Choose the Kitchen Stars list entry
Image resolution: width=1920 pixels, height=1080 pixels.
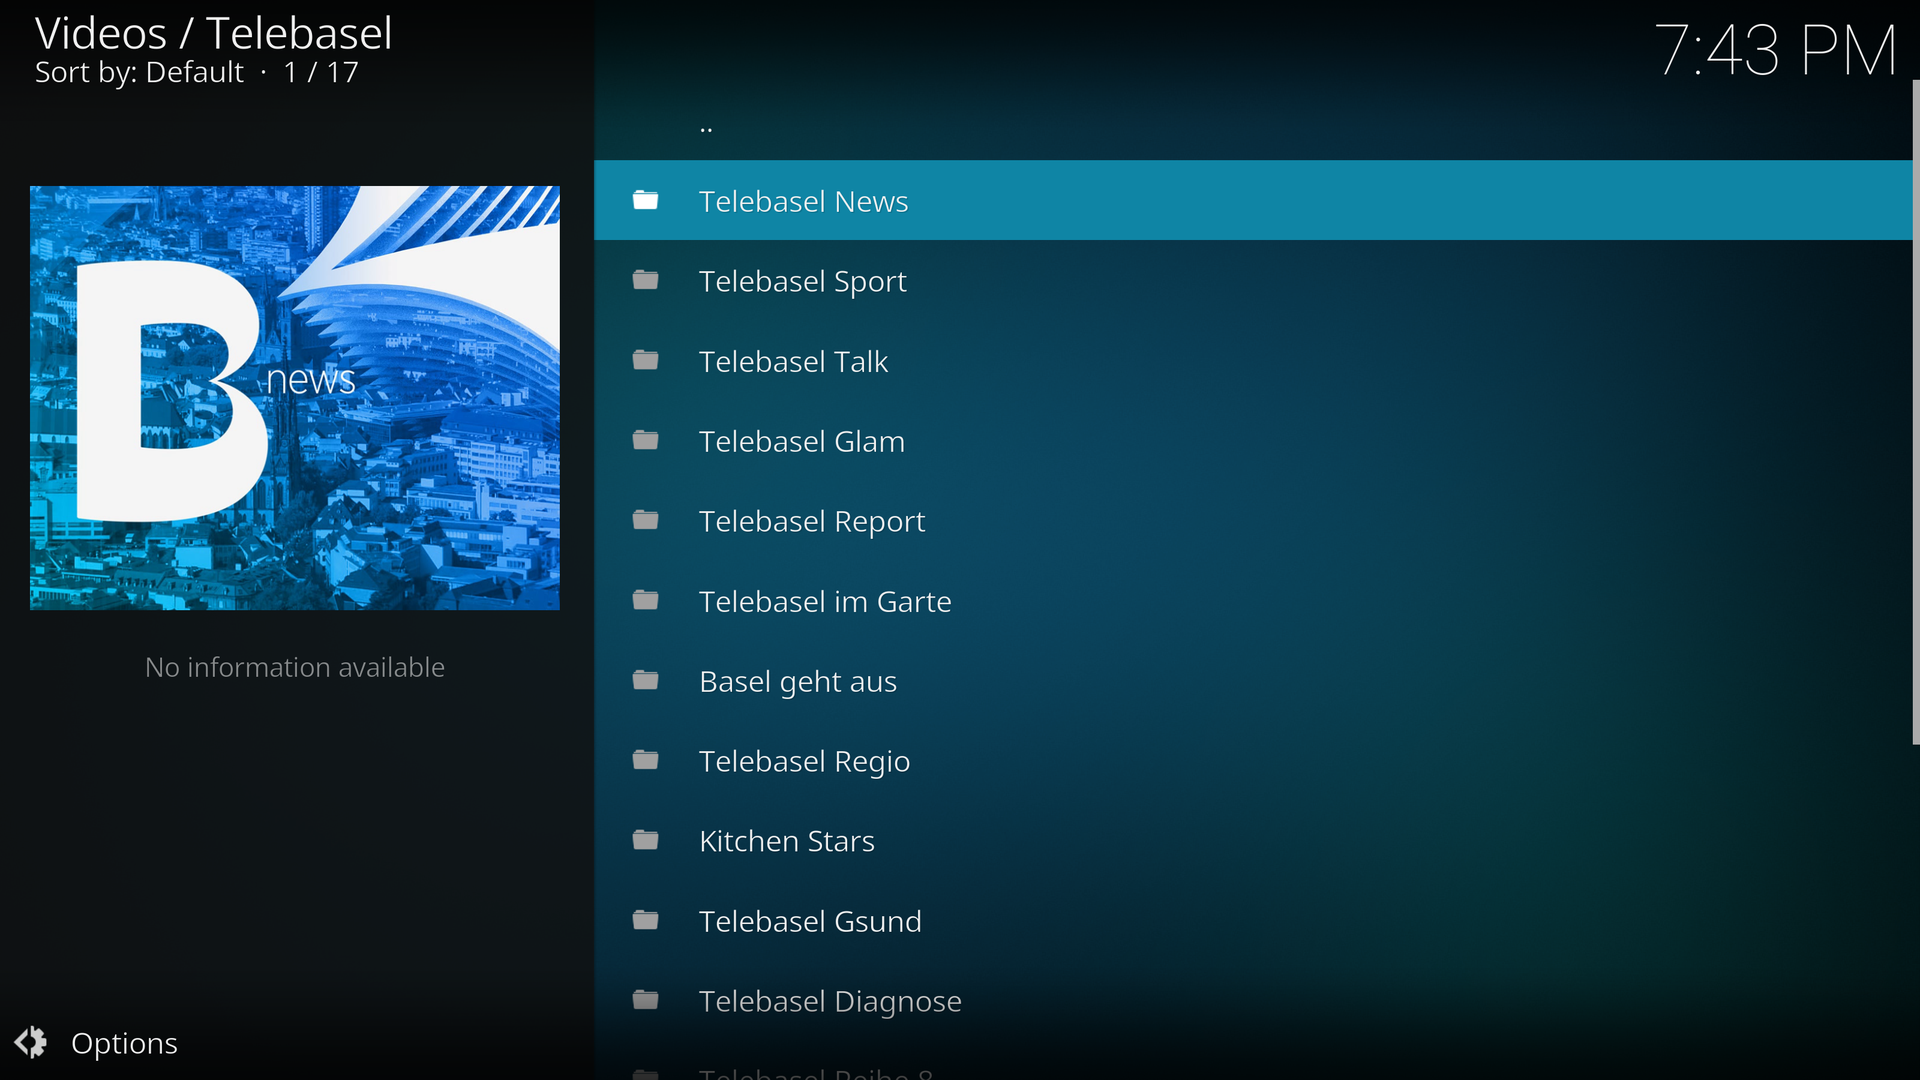[x=786, y=841]
